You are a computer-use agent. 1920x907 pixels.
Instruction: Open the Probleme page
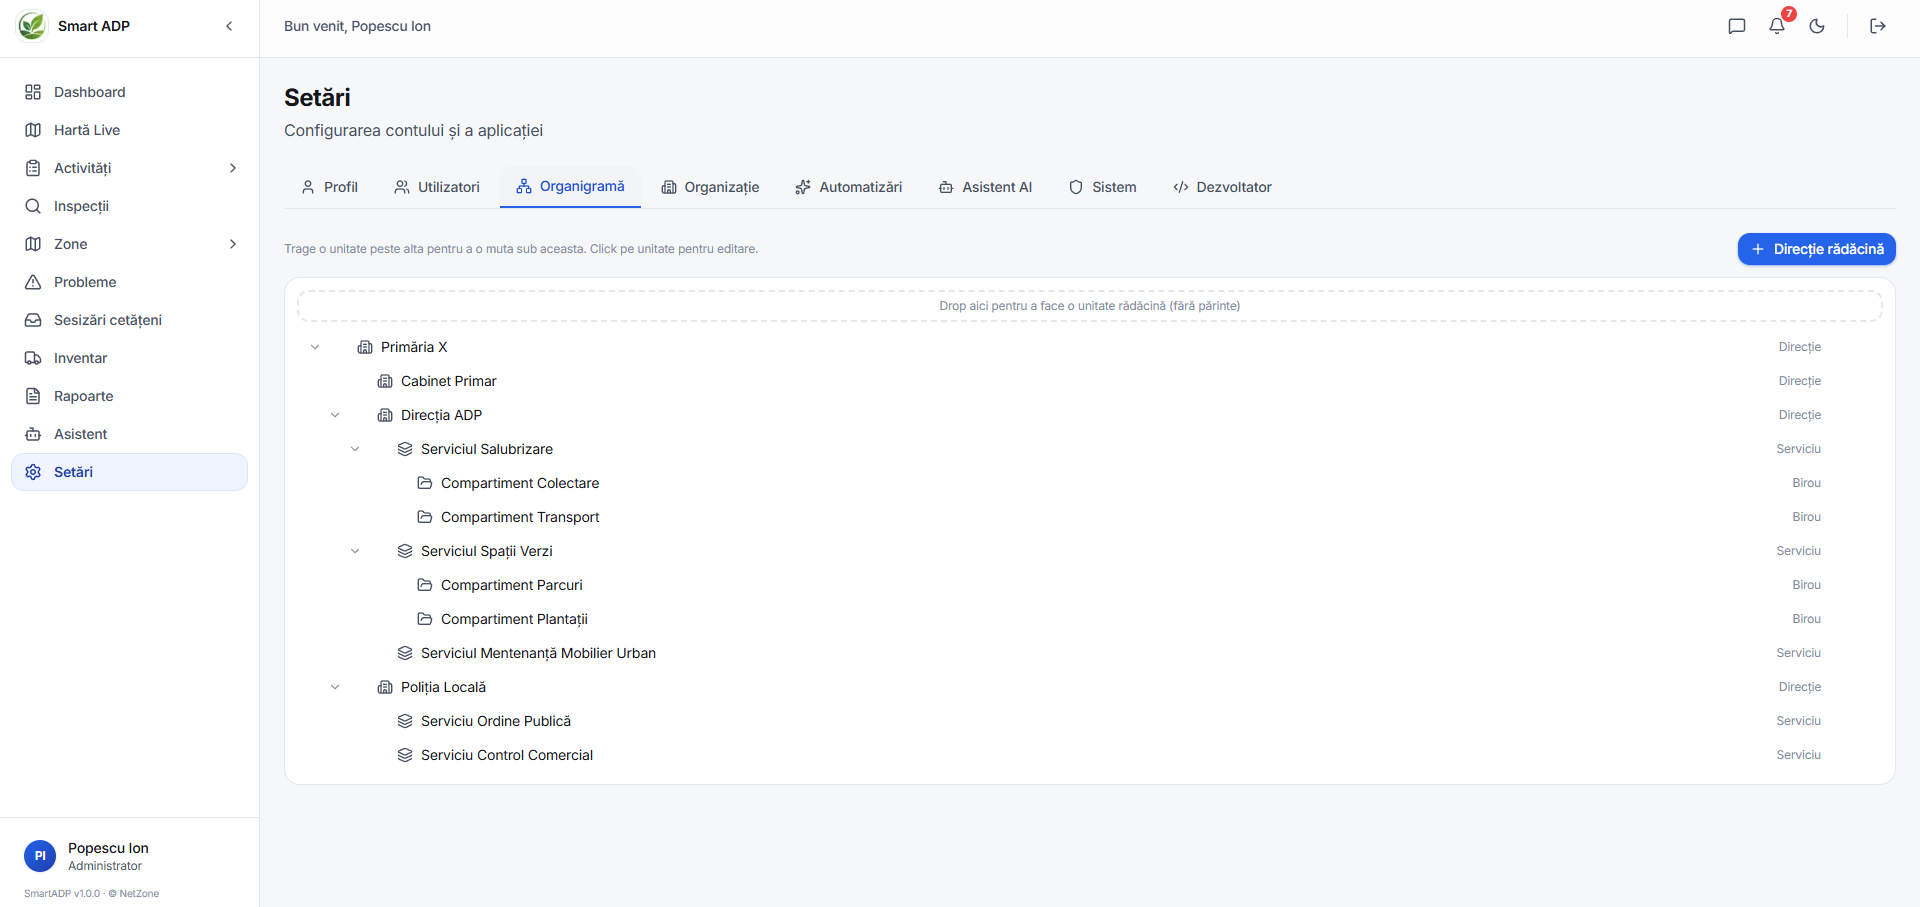pos(129,282)
